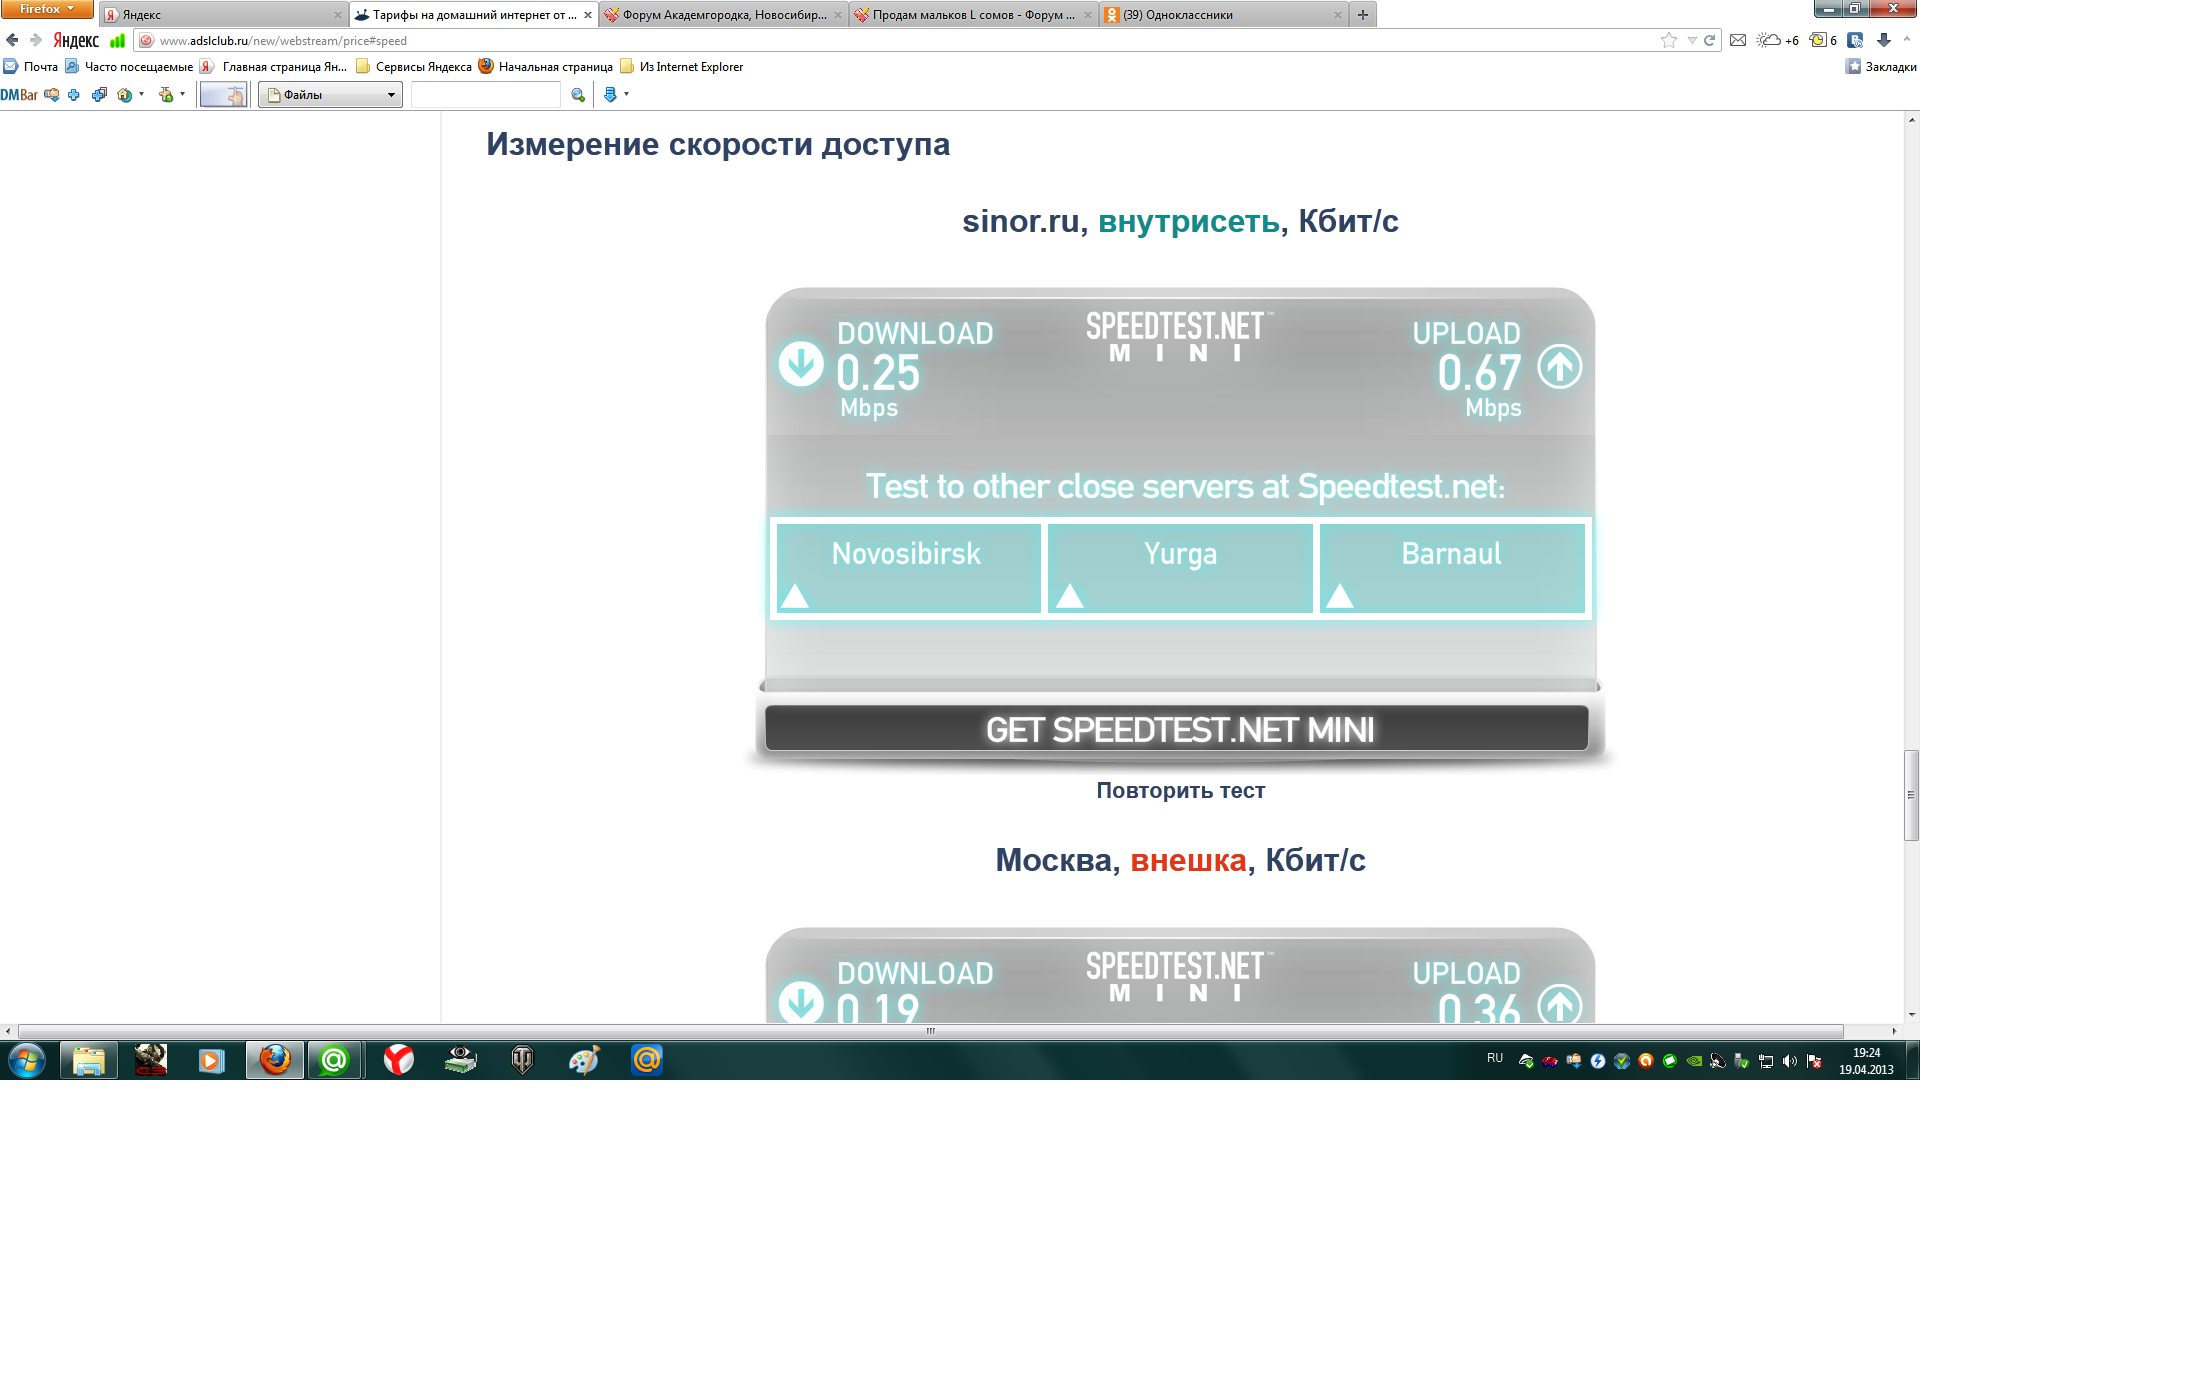2200x1375 pixels.
Task: Click the DMBar blue plus icon
Action: tap(74, 95)
